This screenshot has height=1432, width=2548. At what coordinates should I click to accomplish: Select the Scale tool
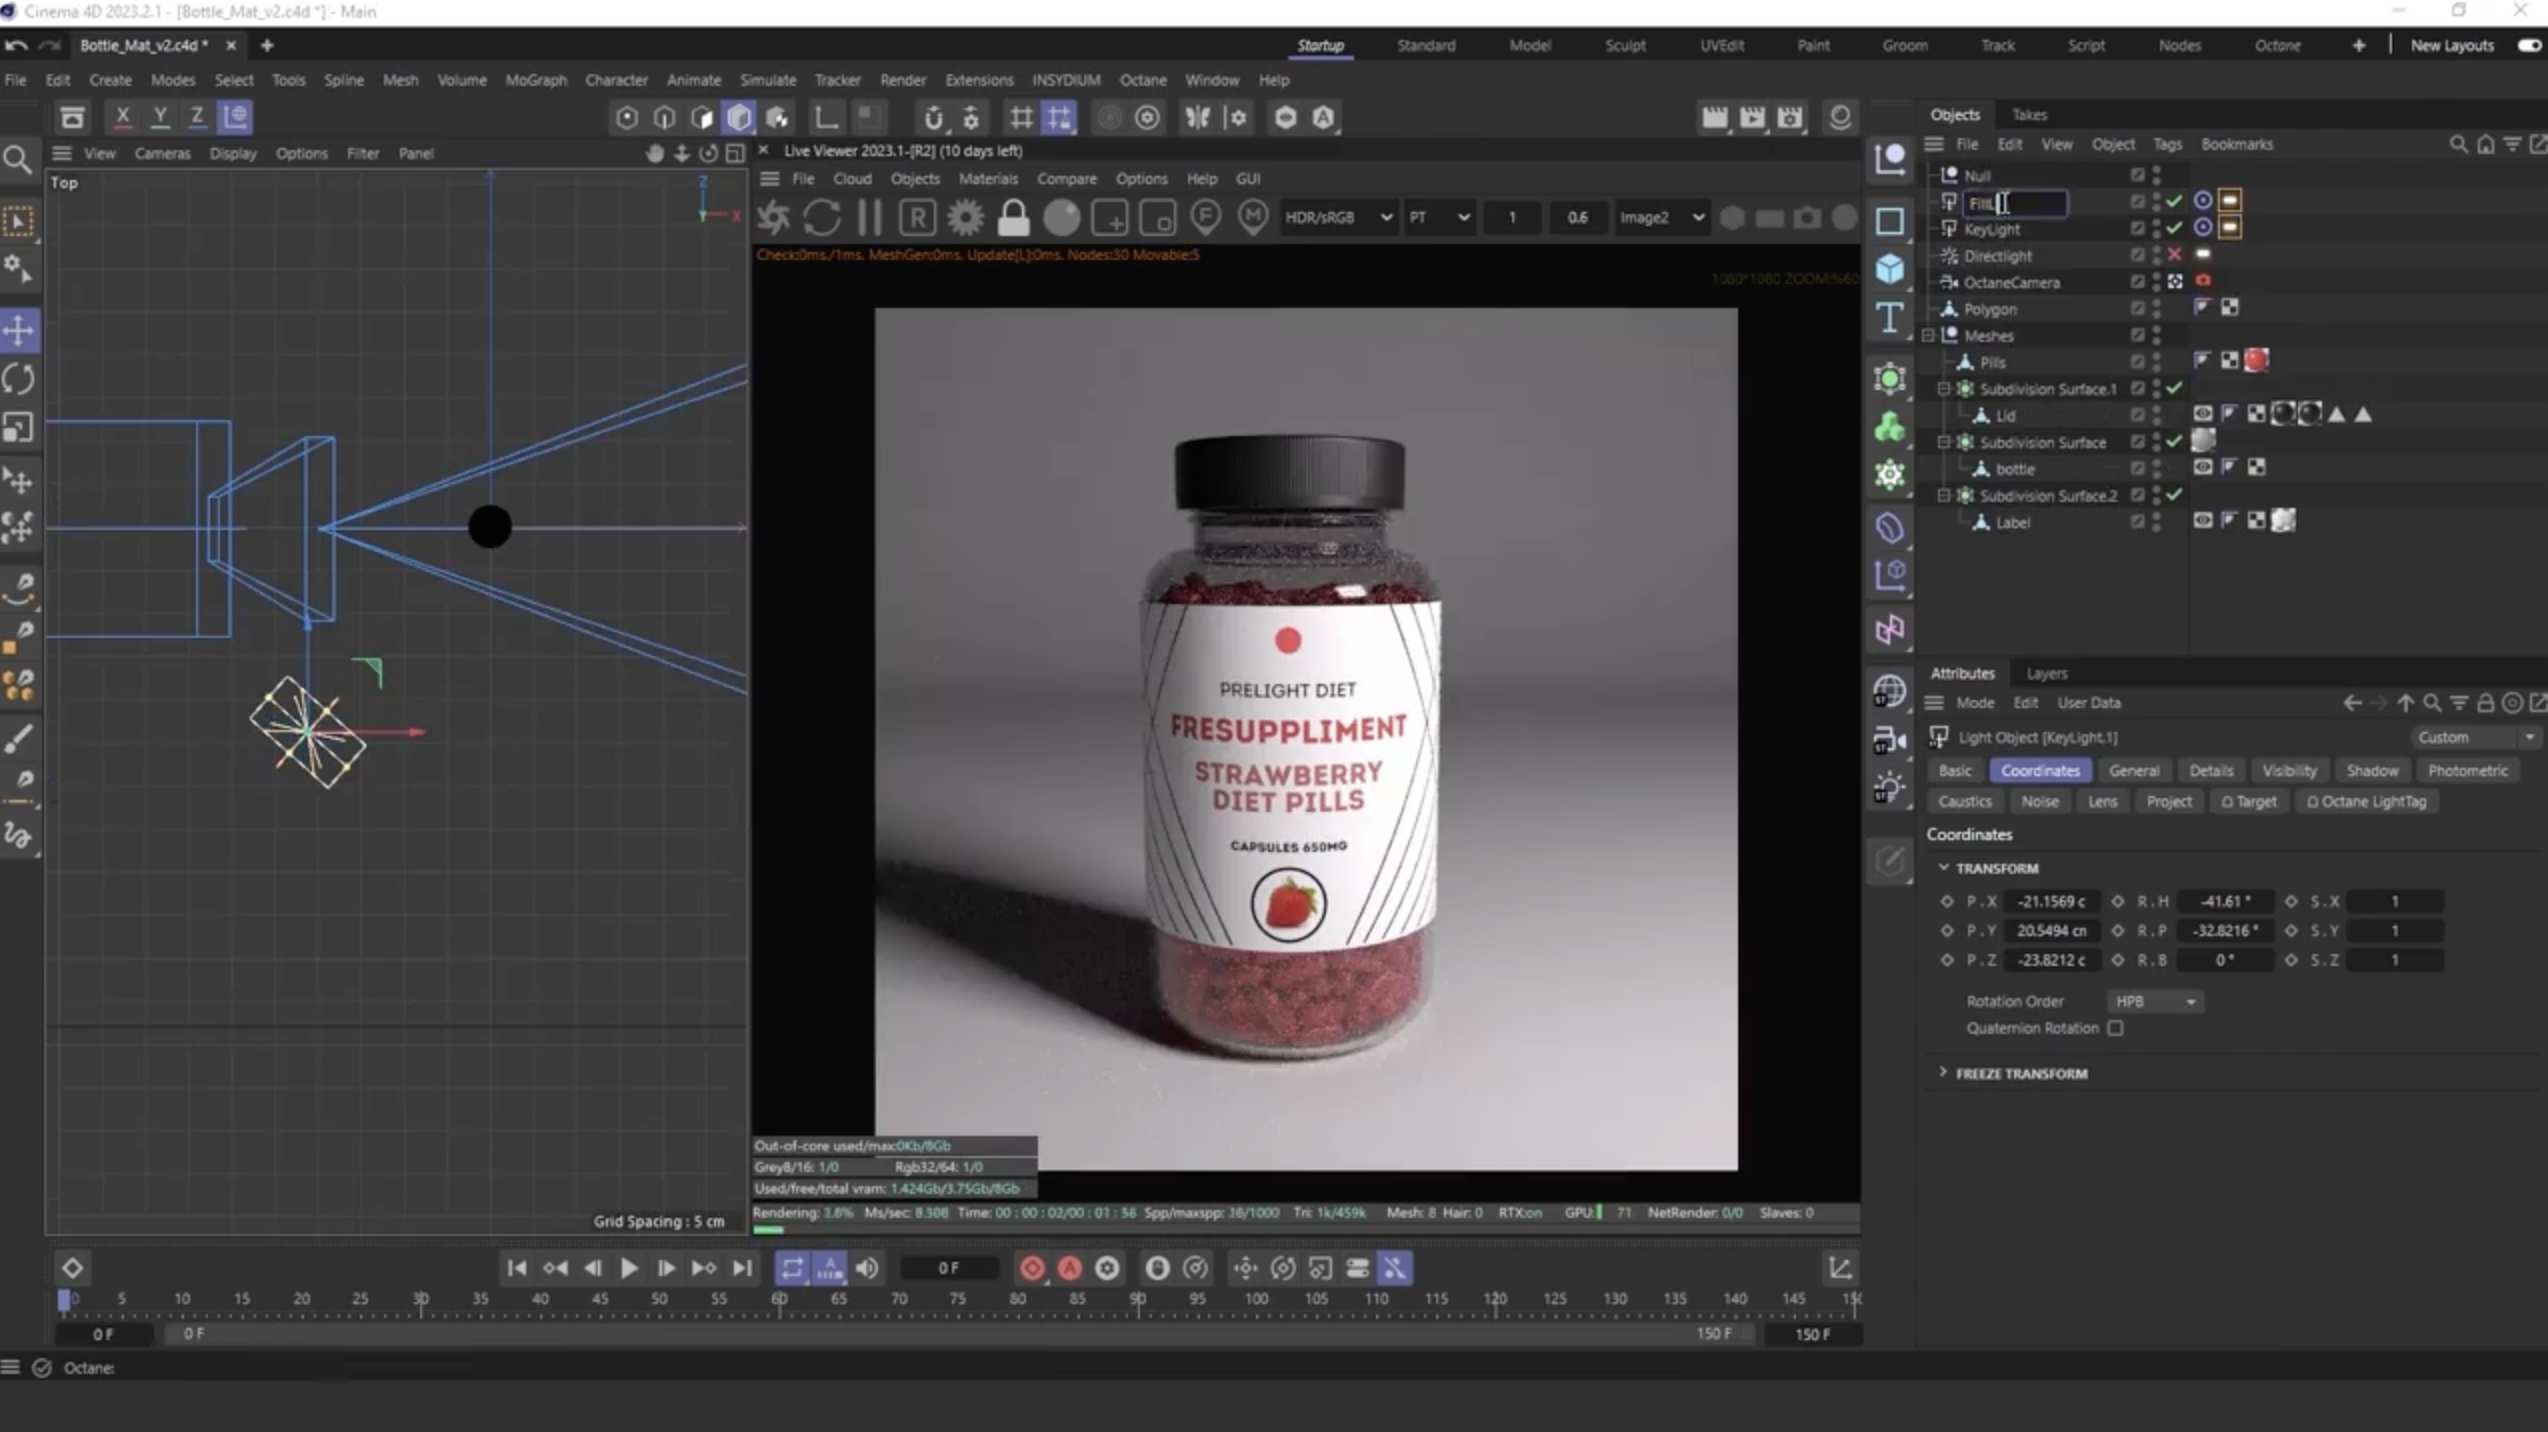pos(20,428)
